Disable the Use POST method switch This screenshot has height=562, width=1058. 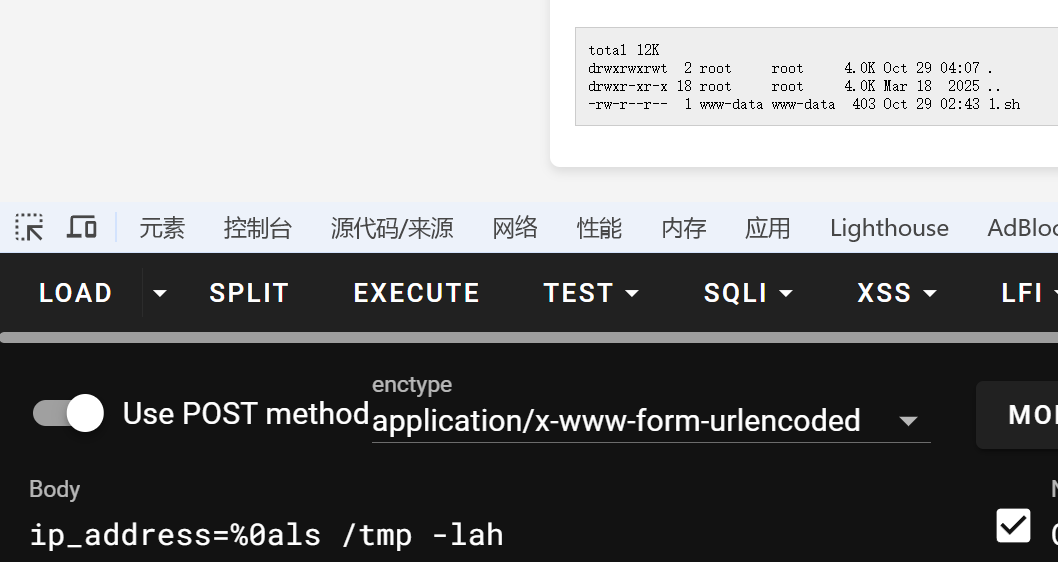click(x=68, y=413)
